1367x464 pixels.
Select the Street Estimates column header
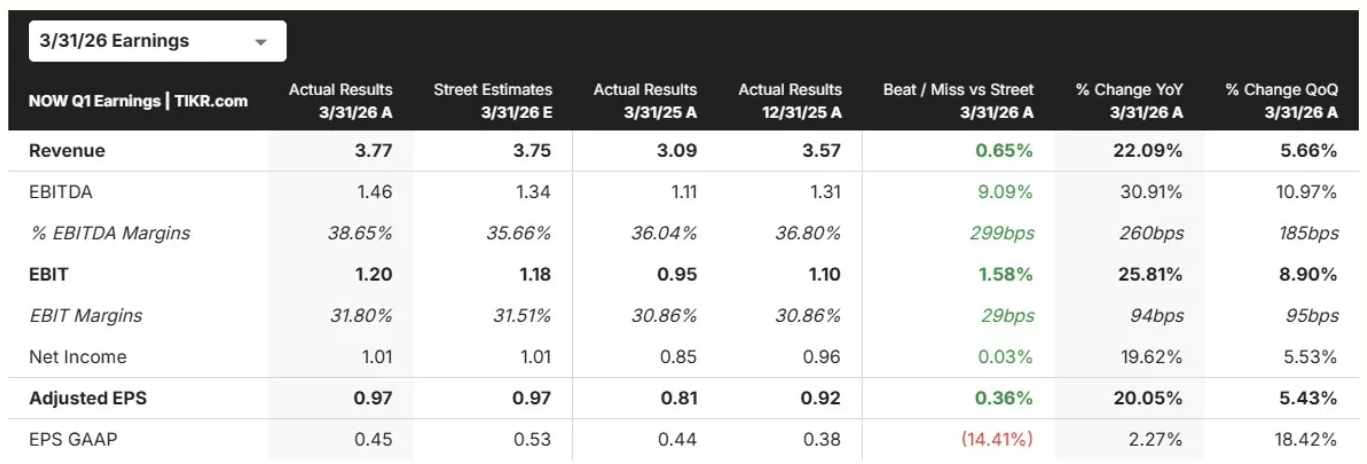[x=493, y=101]
